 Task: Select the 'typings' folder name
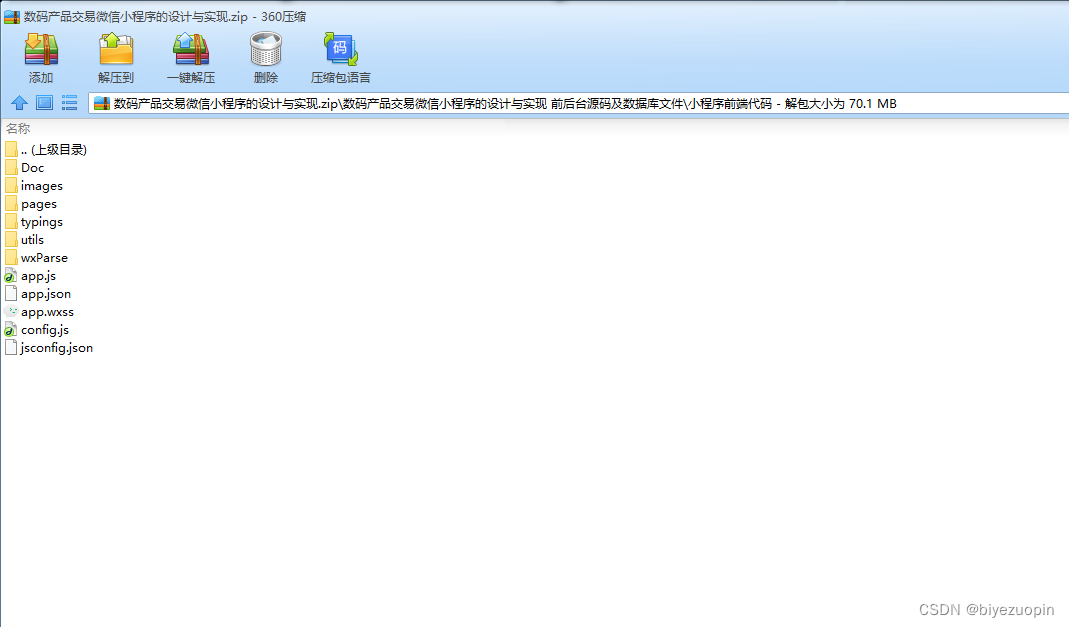(x=42, y=221)
